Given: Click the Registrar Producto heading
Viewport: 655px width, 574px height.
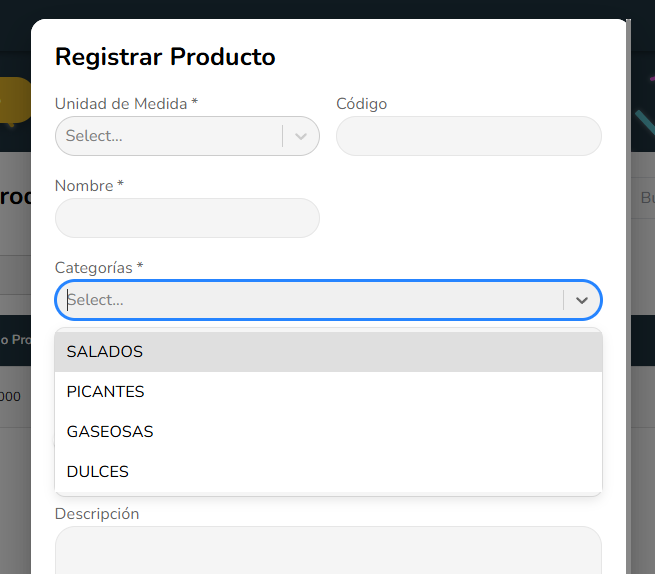Looking at the screenshot, I should click(165, 57).
